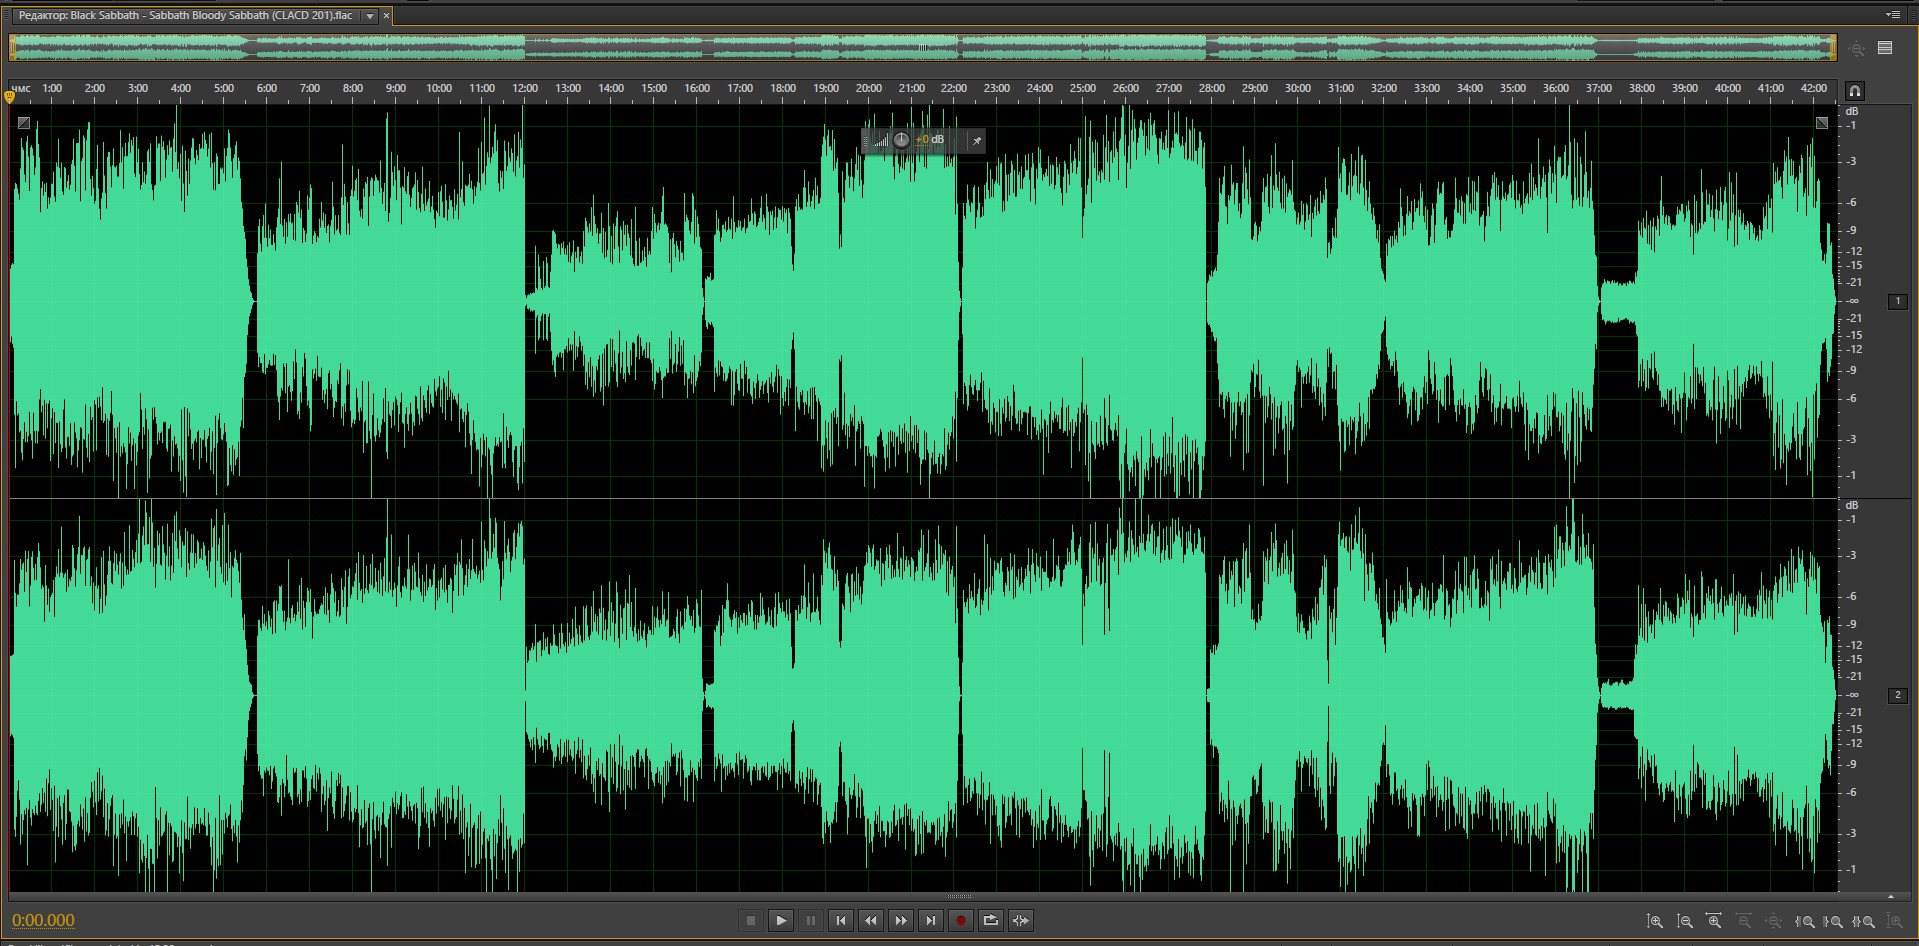Move playhead to next marker
Image resolution: width=1919 pixels, height=946 pixels.
click(930, 921)
